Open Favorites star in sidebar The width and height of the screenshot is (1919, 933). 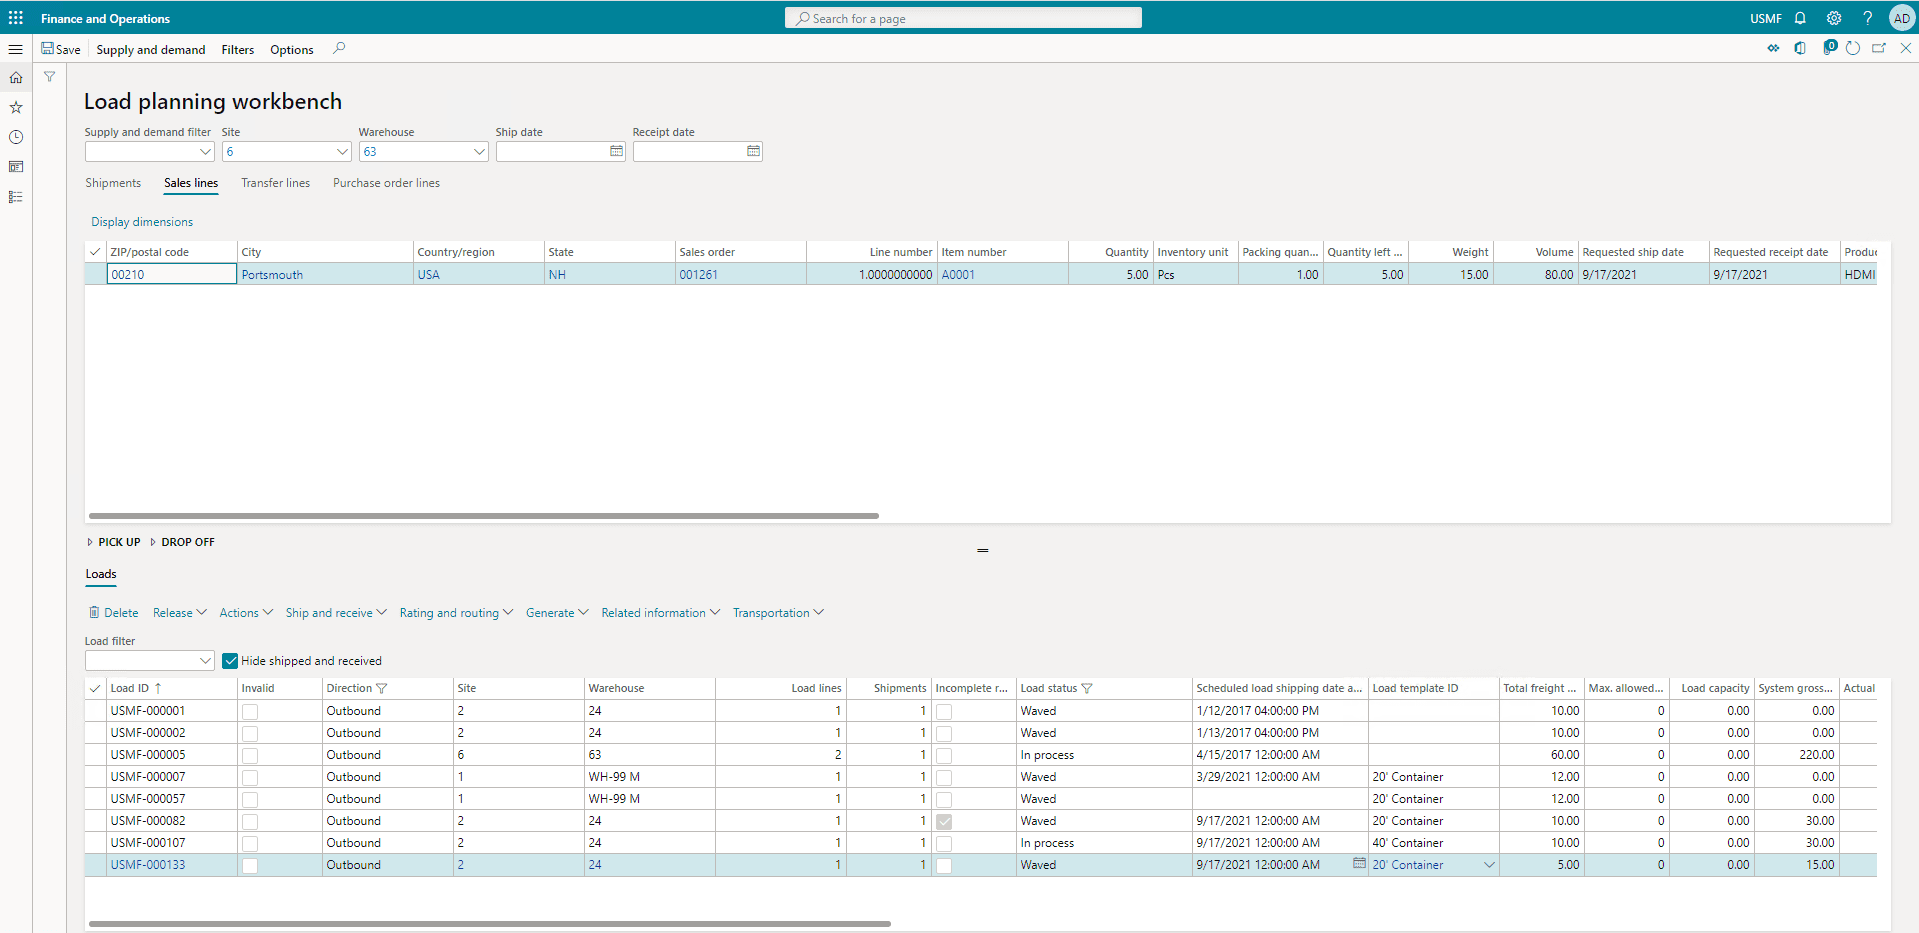tap(16, 107)
